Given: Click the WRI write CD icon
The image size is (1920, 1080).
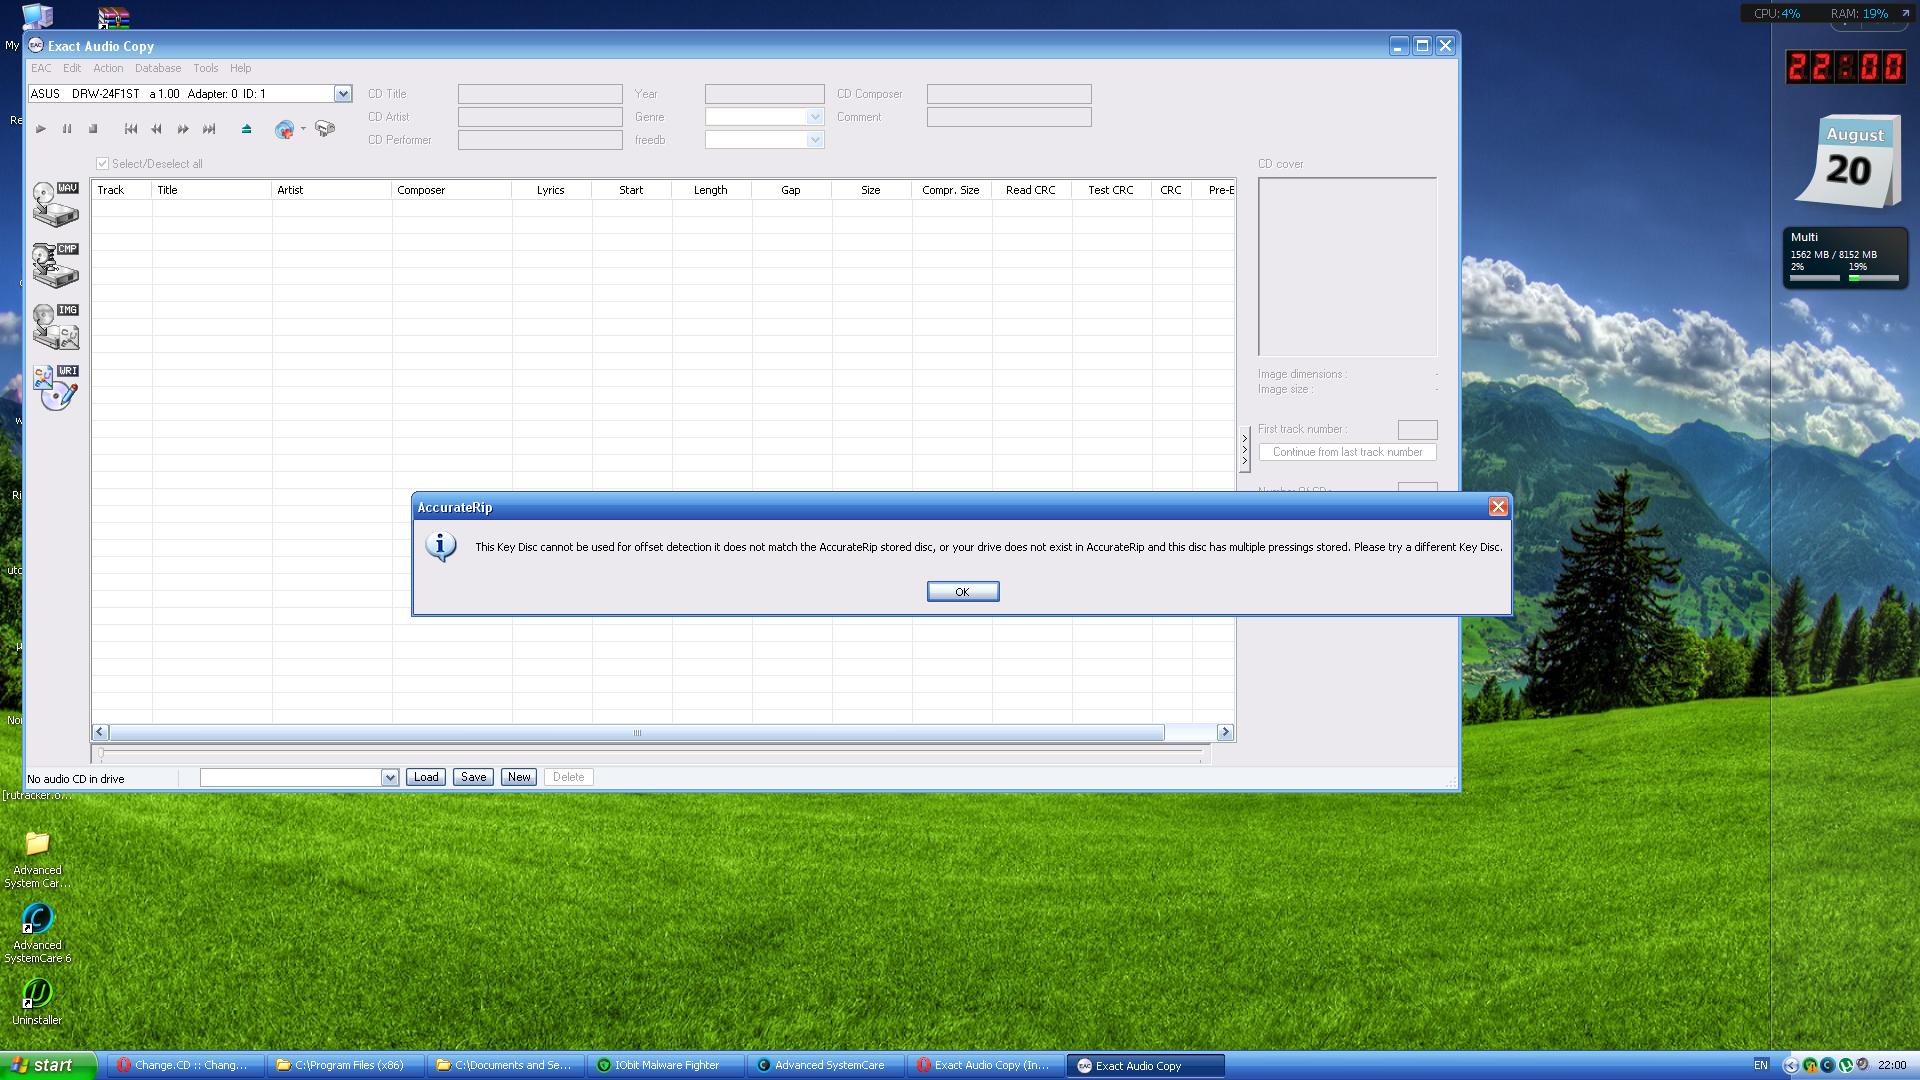Looking at the screenshot, I should [56, 387].
